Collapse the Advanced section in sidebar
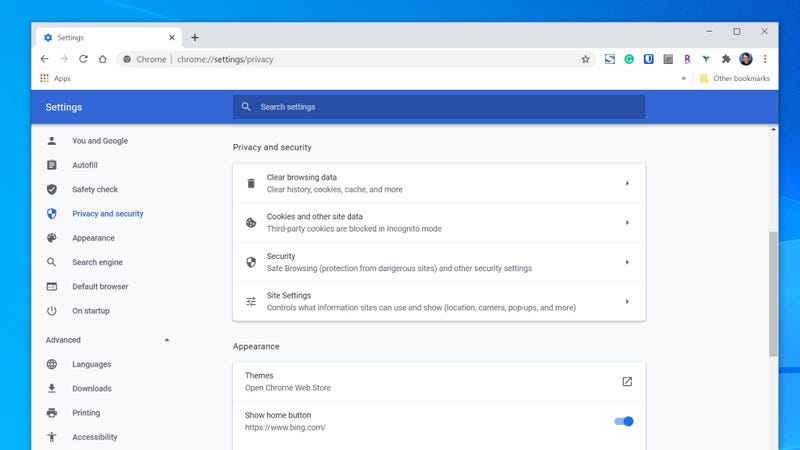The image size is (800, 450). pos(167,340)
